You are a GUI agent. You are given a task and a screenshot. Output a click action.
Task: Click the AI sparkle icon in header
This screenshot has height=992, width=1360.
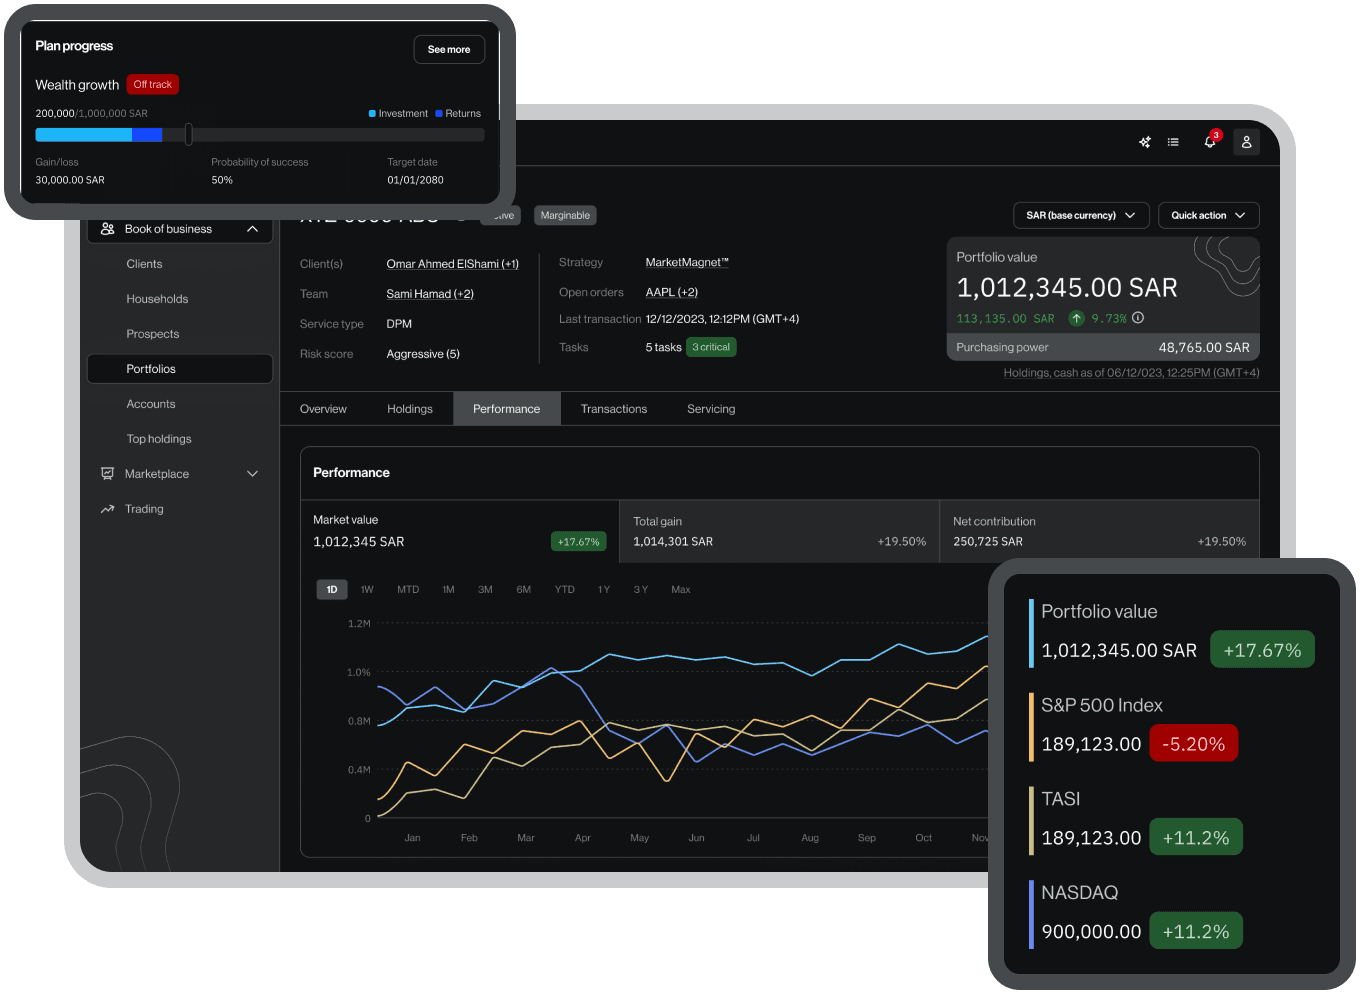point(1145,142)
